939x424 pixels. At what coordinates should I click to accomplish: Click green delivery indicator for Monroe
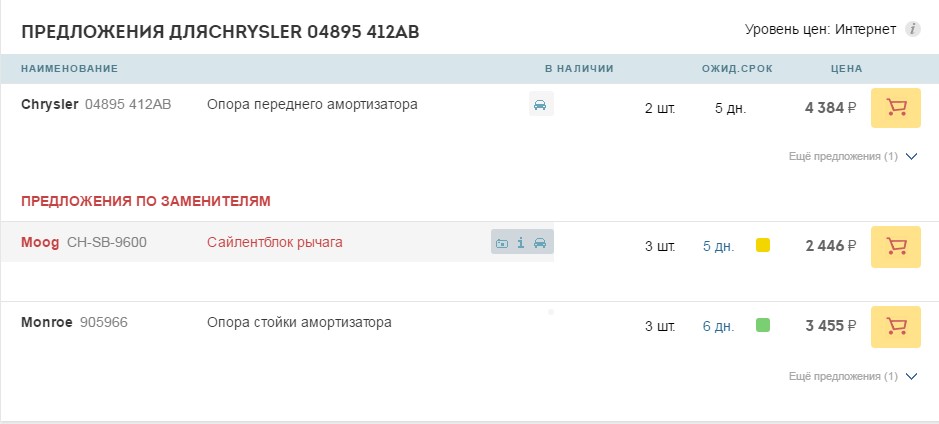click(763, 325)
